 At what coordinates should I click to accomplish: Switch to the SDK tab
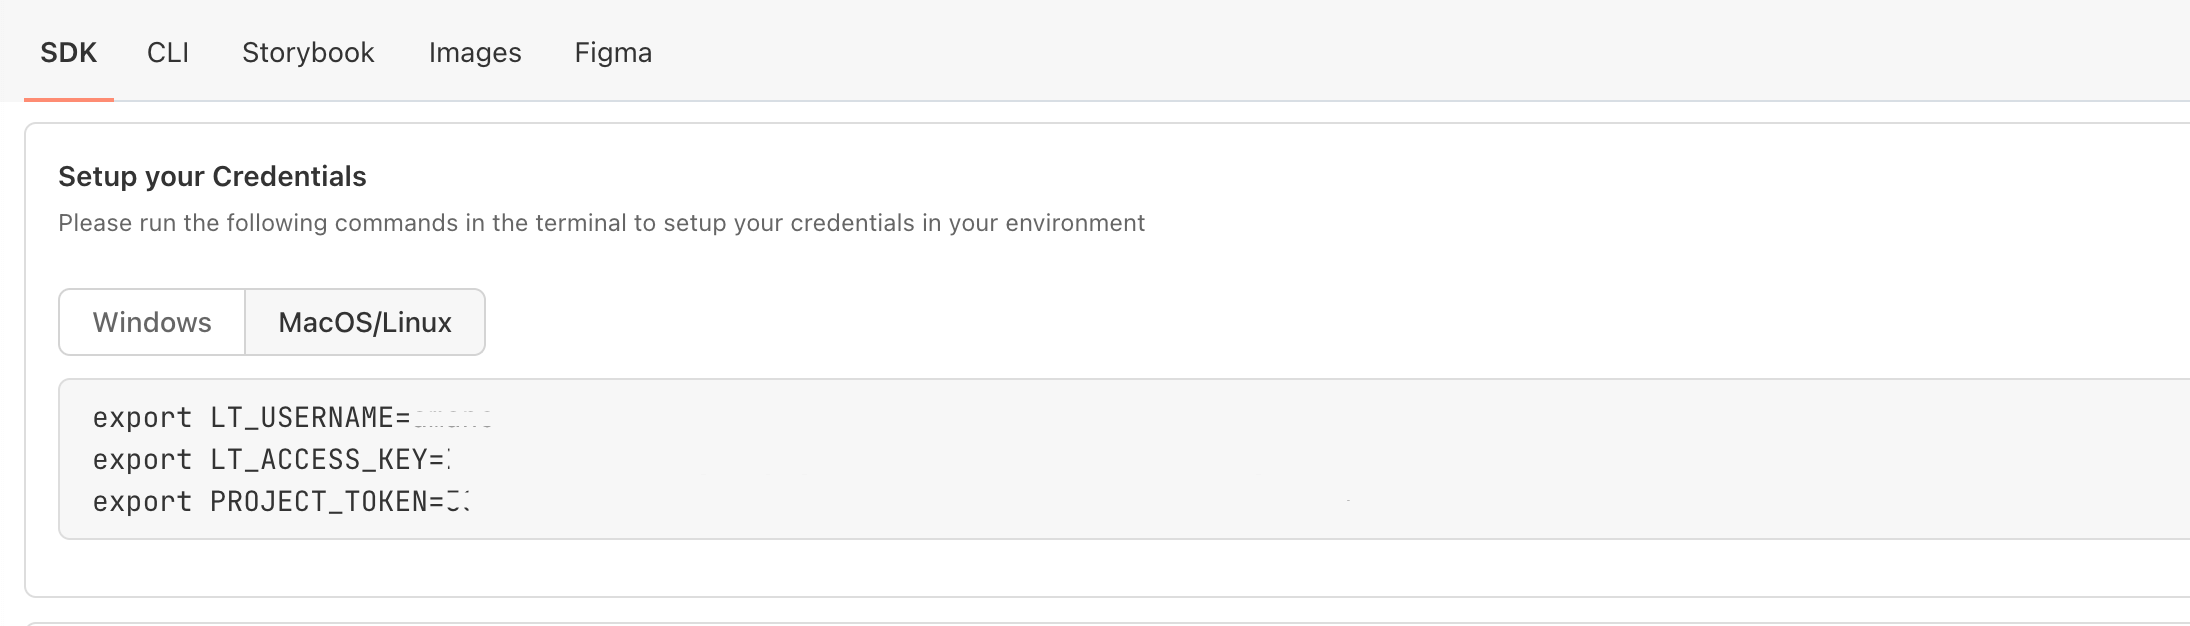pyautogui.click(x=68, y=52)
